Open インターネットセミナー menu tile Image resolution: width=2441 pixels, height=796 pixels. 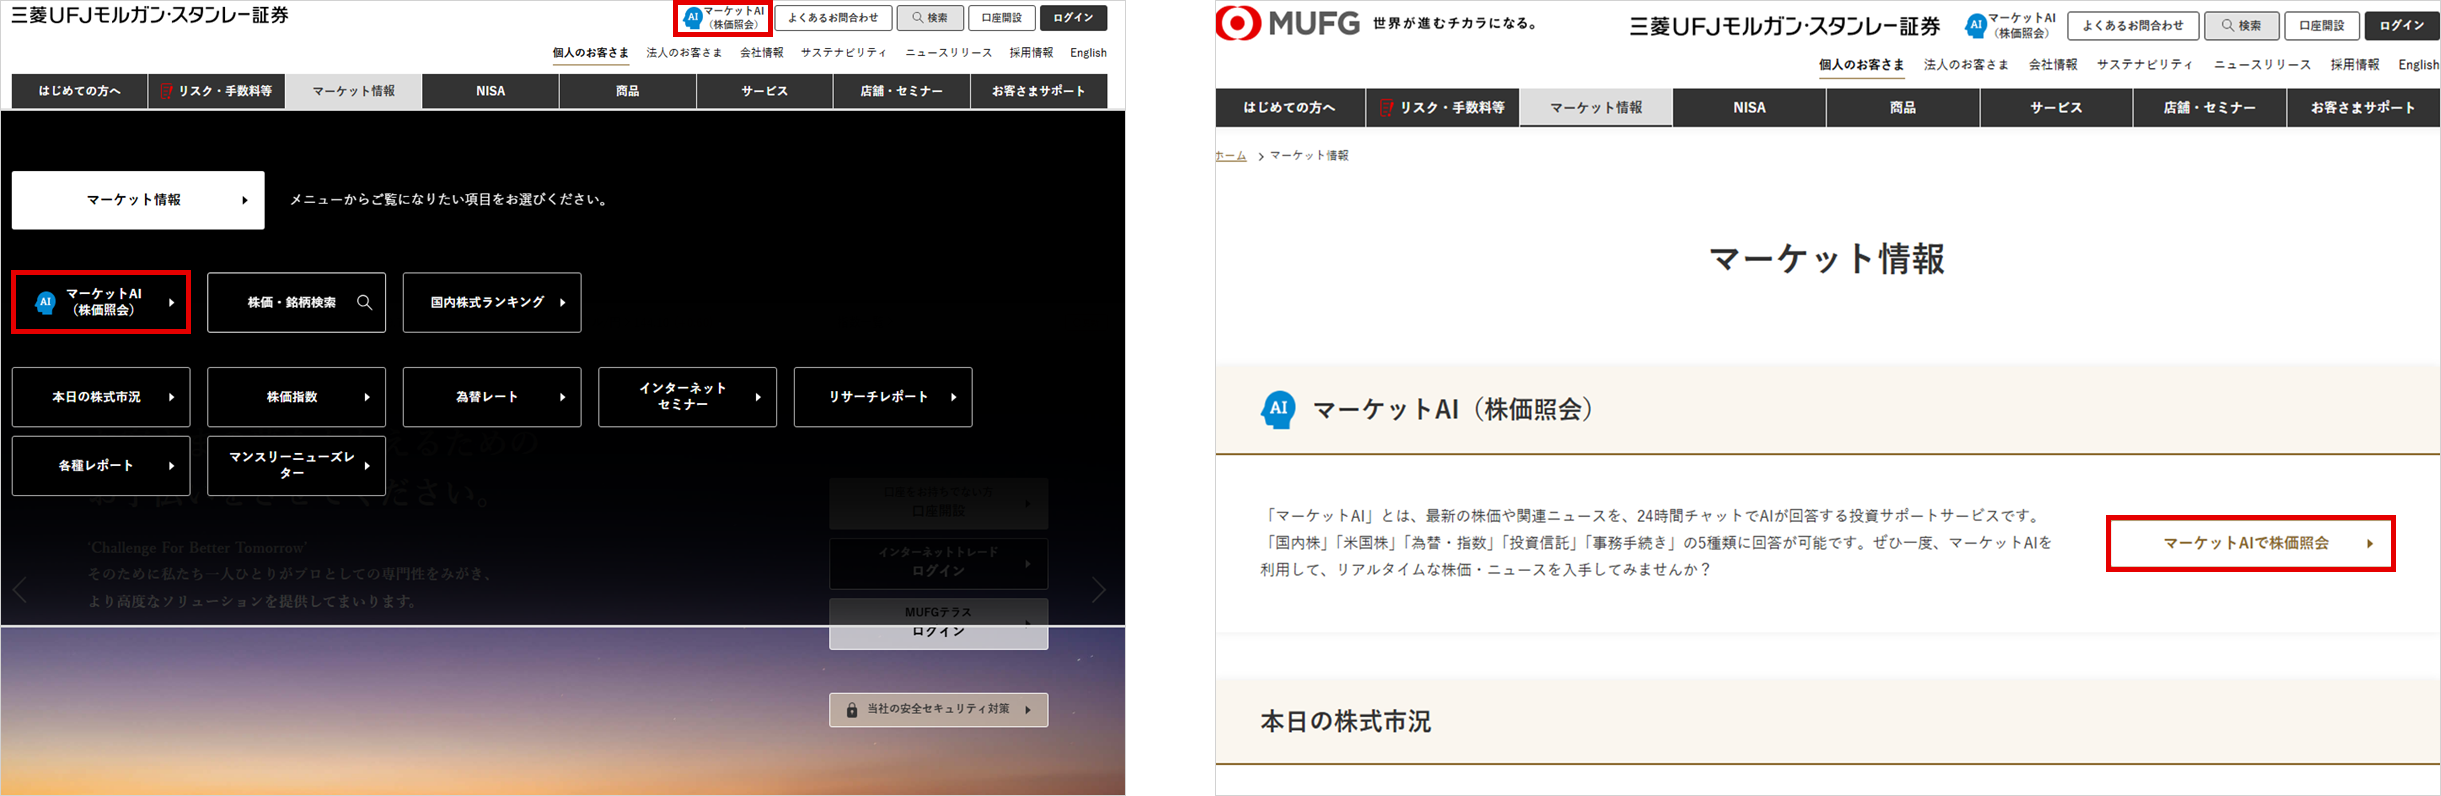(x=687, y=397)
